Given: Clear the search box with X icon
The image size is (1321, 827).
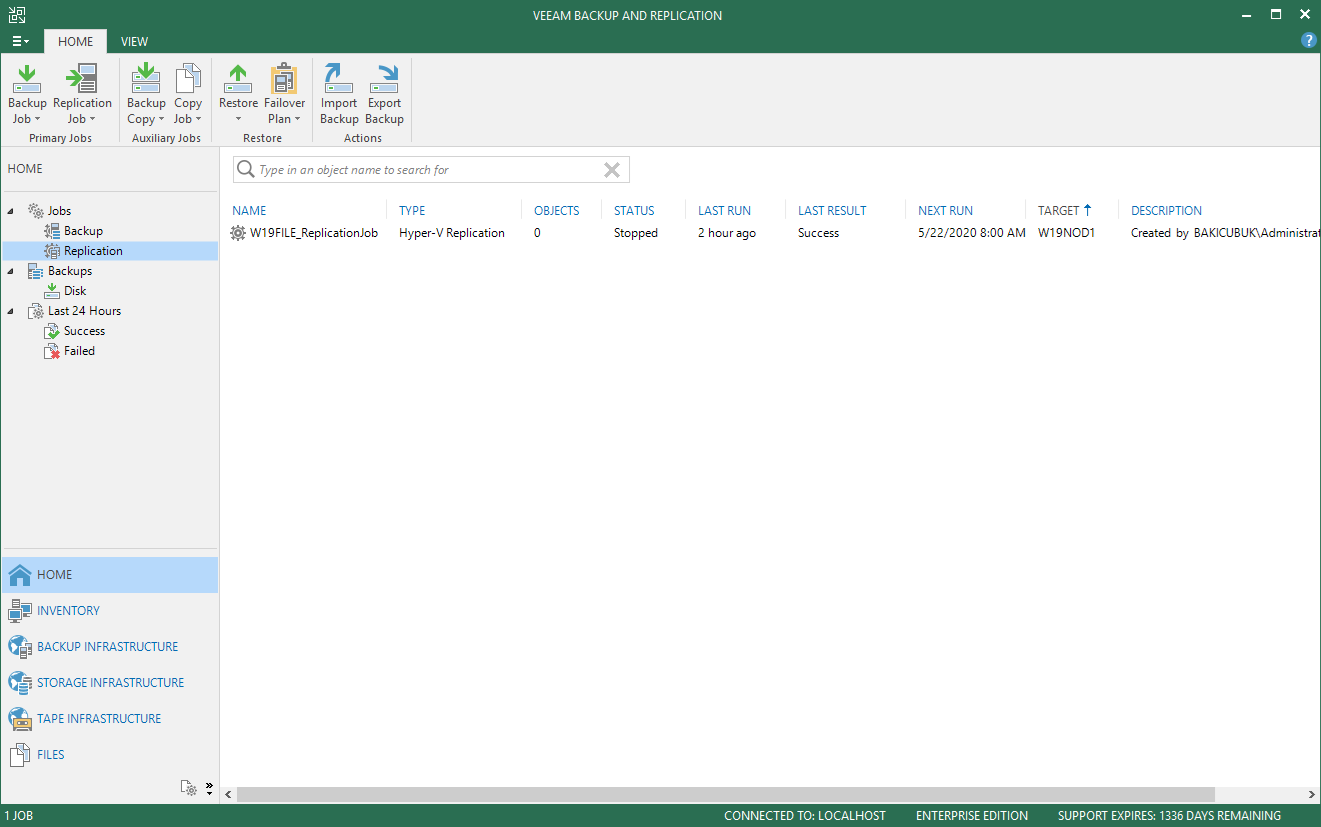Looking at the screenshot, I should point(612,170).
